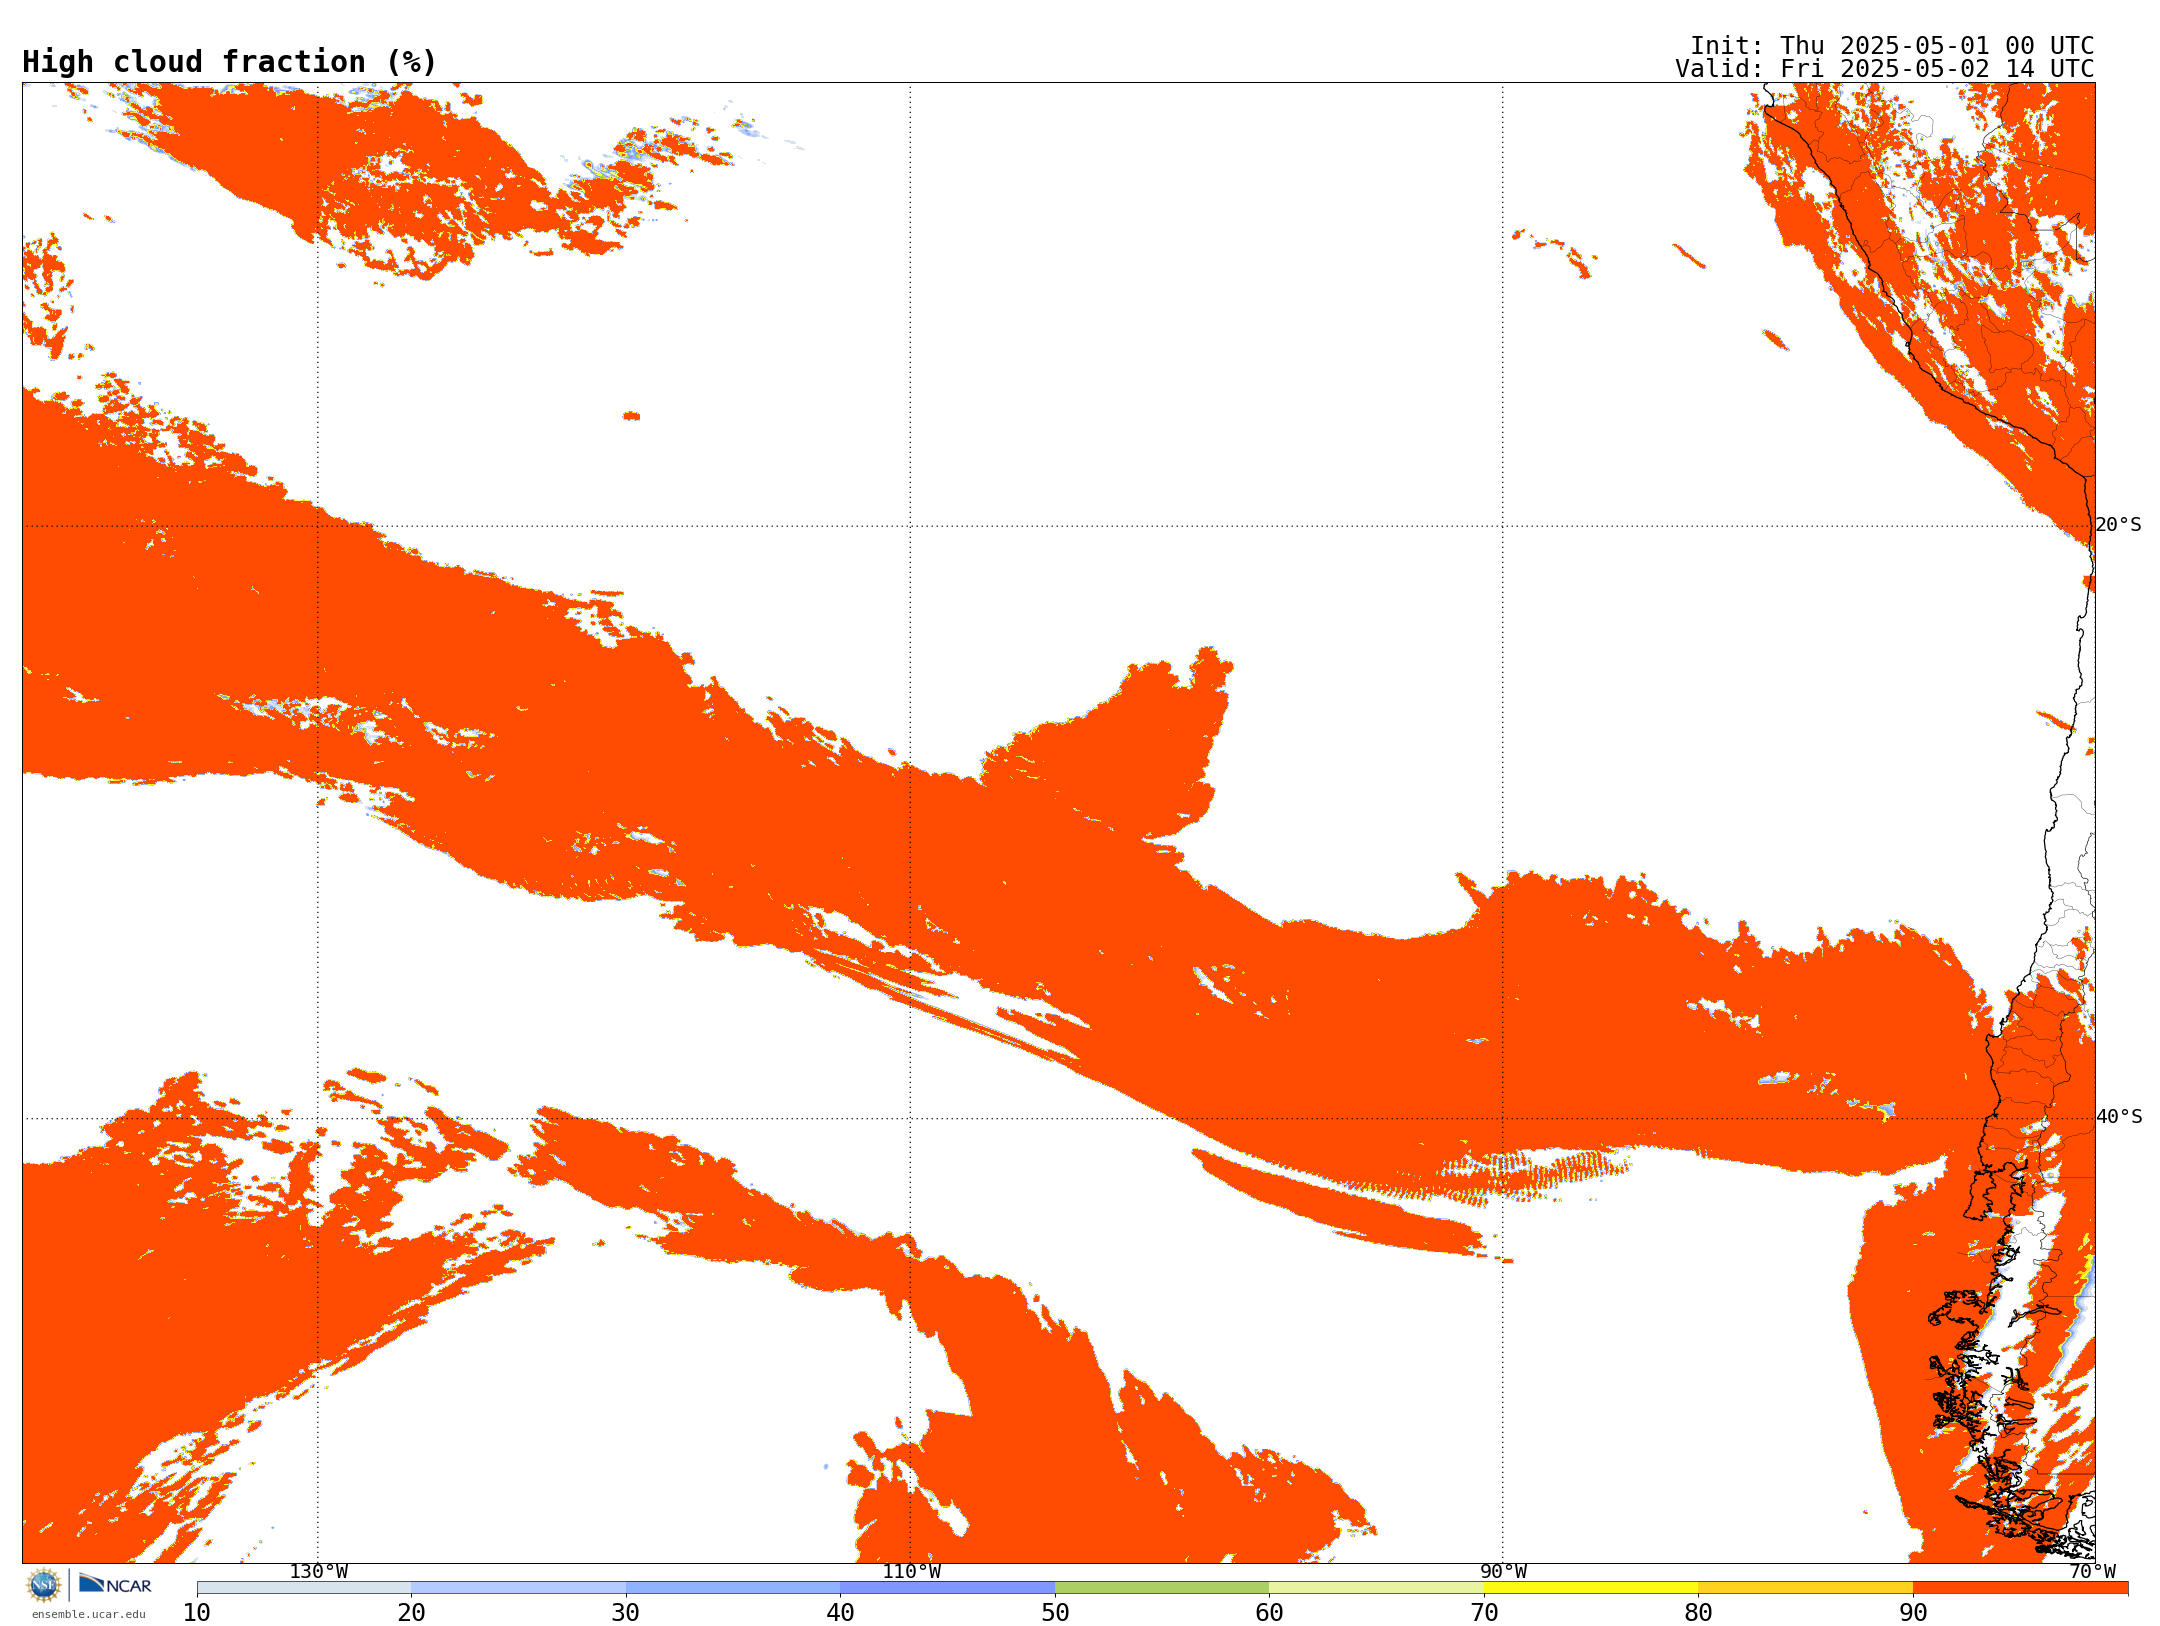Click the 30–40 blue colorbar segment

pyautogui.click(x=733, y=1588)
